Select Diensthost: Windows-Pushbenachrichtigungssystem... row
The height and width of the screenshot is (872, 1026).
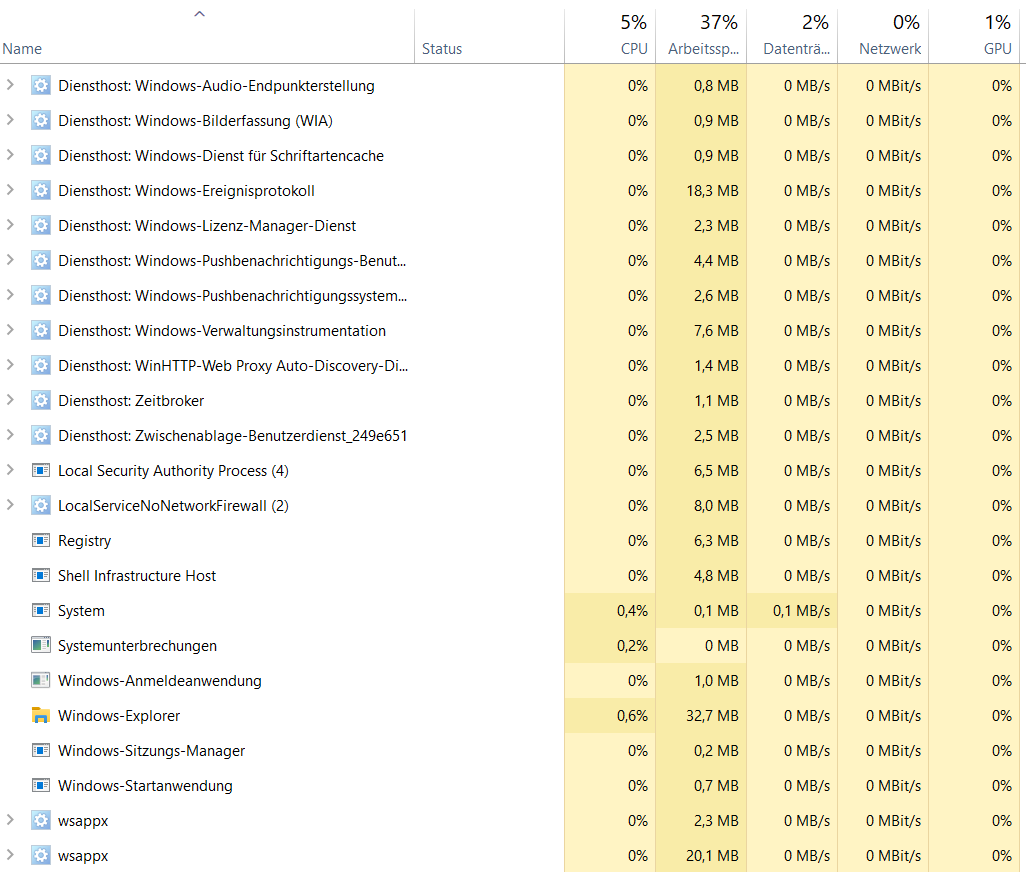(510, 296)
